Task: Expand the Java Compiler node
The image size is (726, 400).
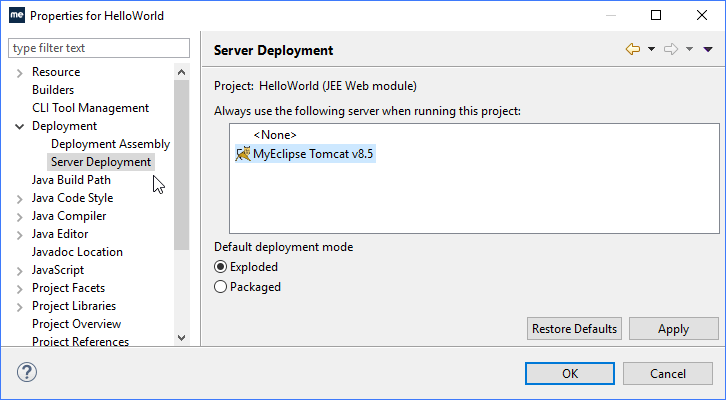Action: click(x=19, y=217)
